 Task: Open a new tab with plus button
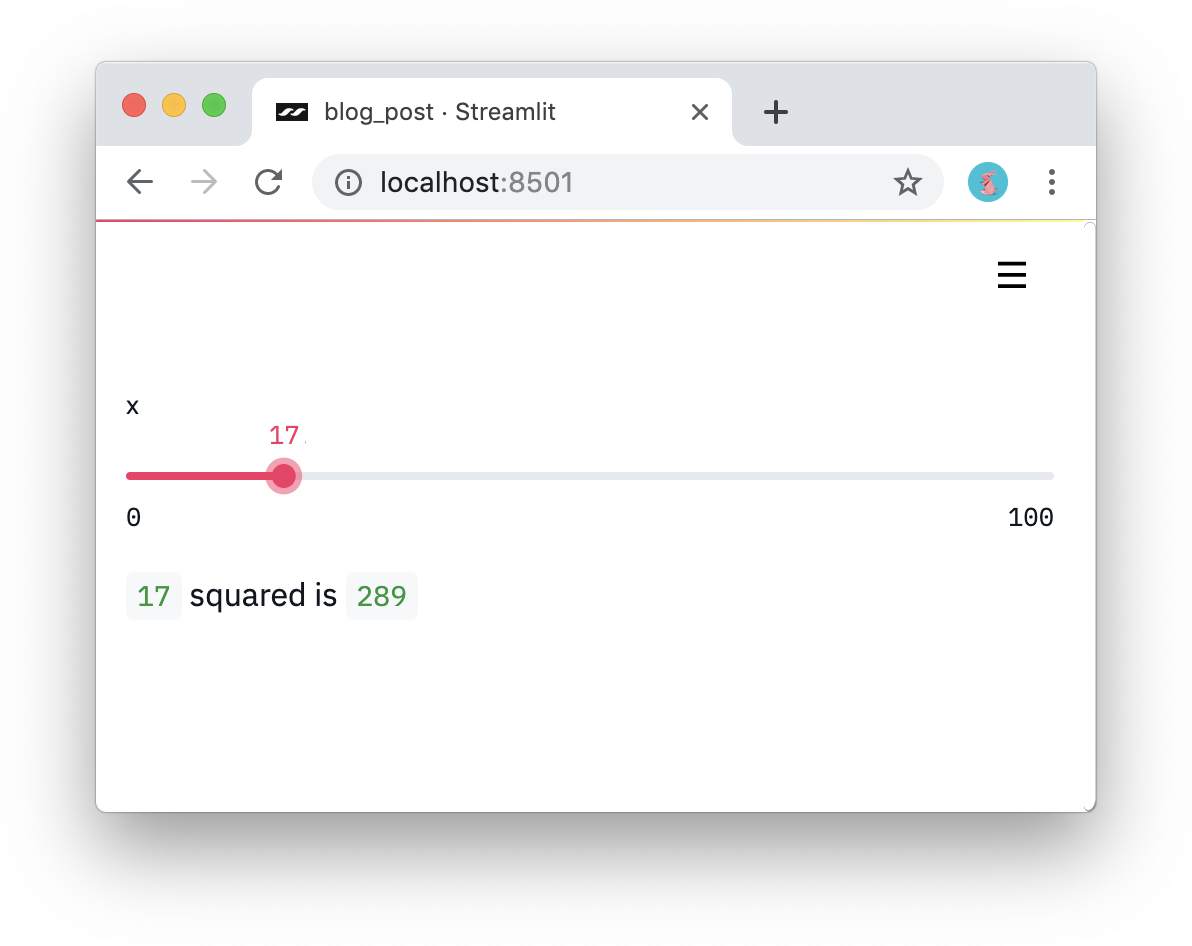point(775,112)
